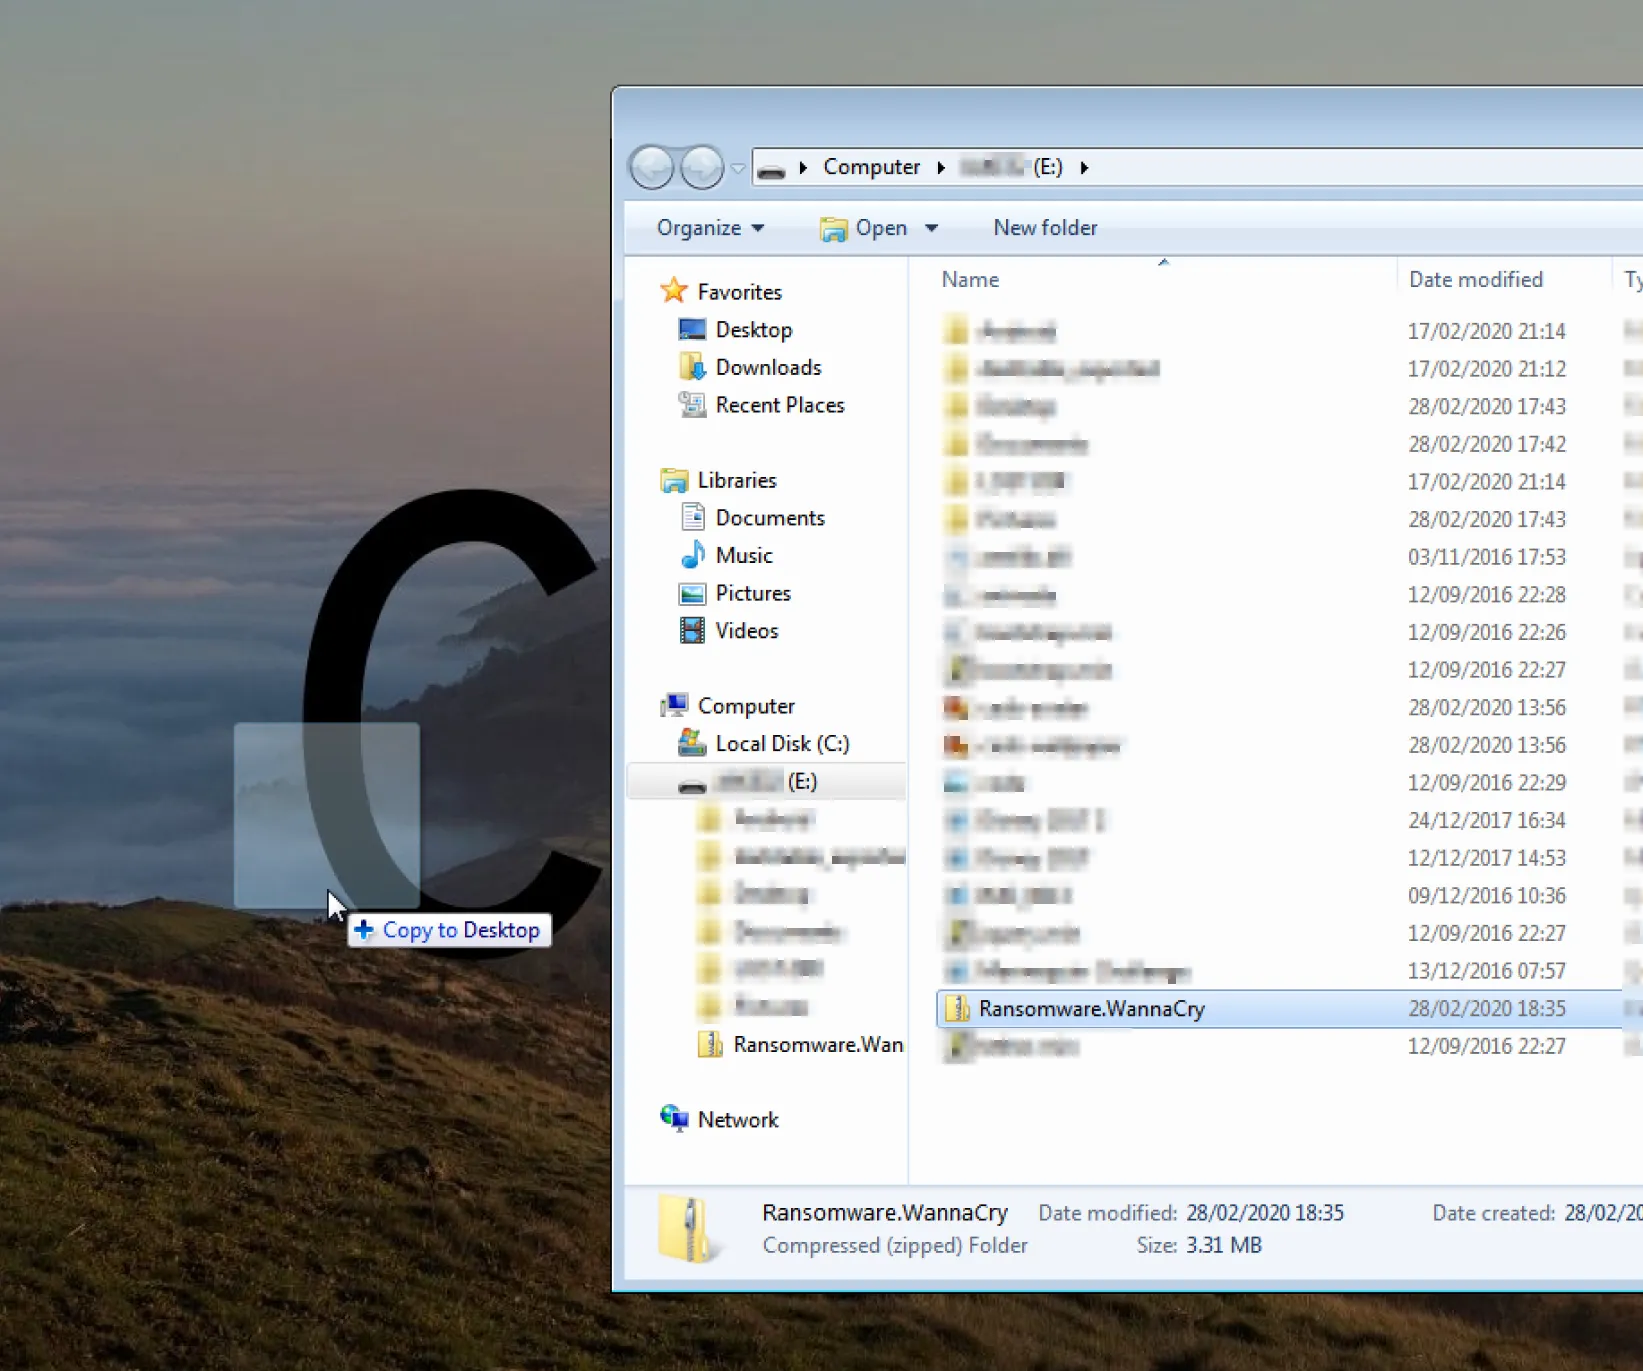Open the Organize menu
Viewport: 1643px width, 1371px height.
710,228
